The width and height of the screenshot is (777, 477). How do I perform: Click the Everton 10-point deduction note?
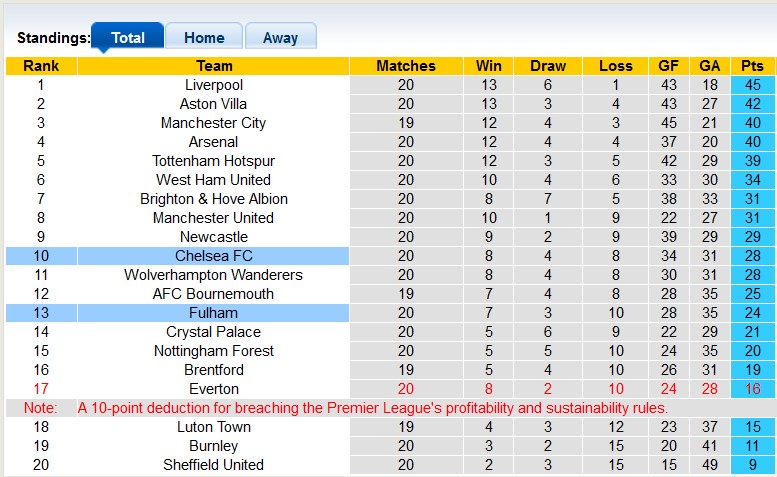pyautogui.click(x=372, y=408)
